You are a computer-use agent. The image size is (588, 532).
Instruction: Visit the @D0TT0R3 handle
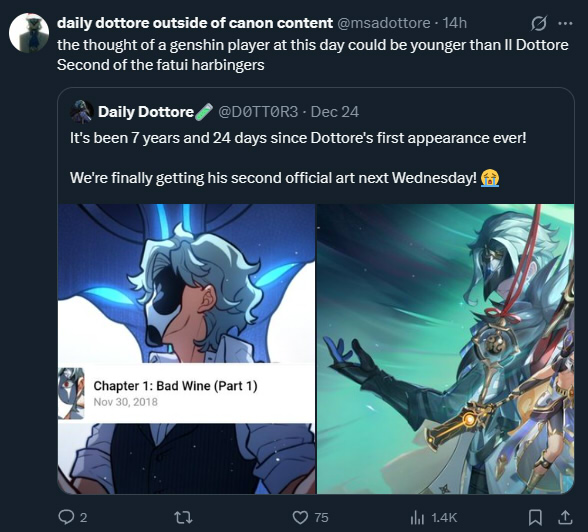pyautogui.click(x=258, y=112)
